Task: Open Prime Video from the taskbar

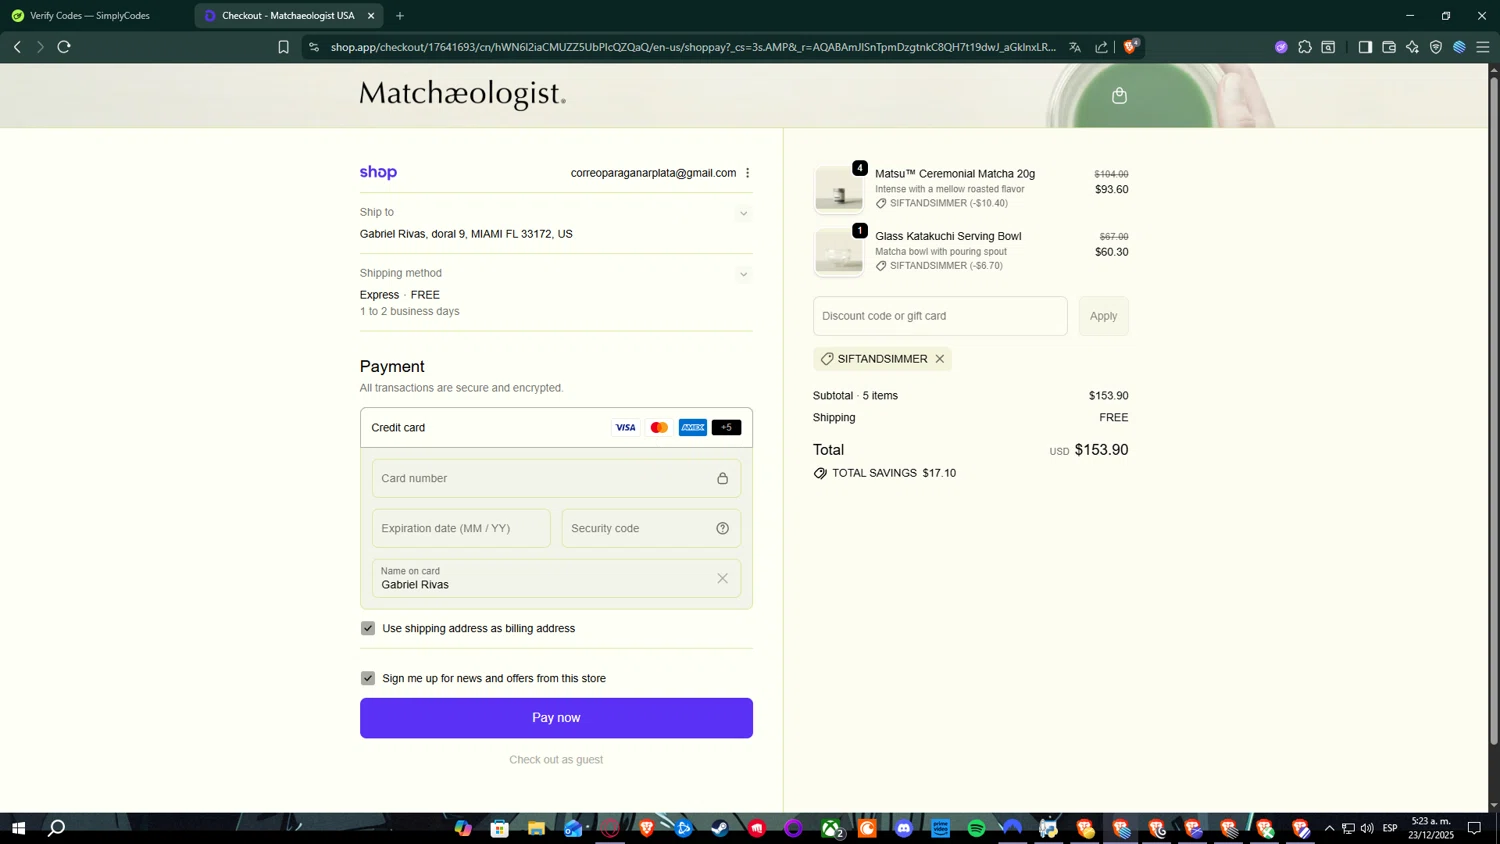Action: tap(940, 828)
